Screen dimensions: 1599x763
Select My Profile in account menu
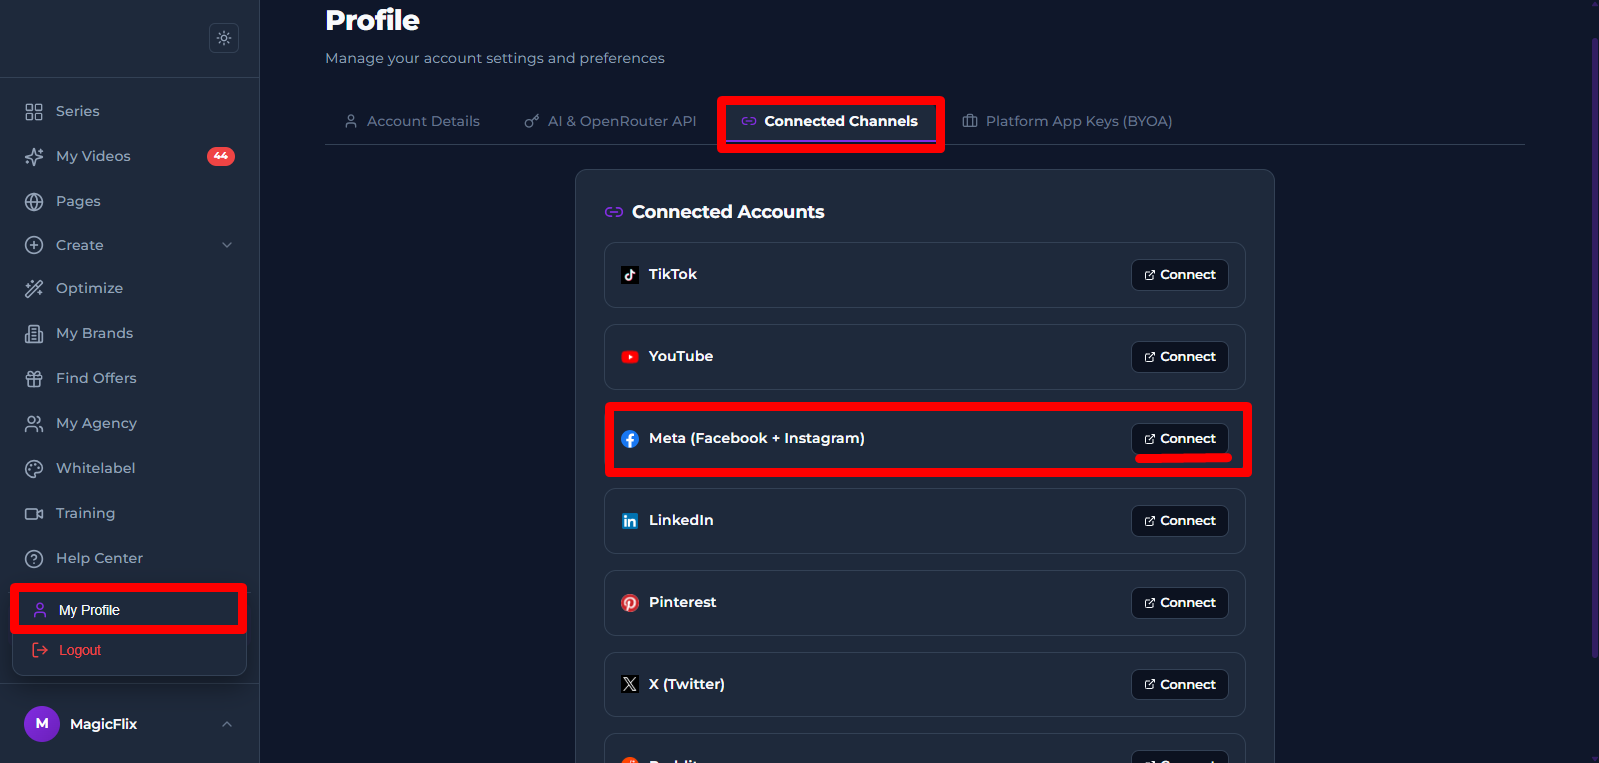(x=129, y=610)
